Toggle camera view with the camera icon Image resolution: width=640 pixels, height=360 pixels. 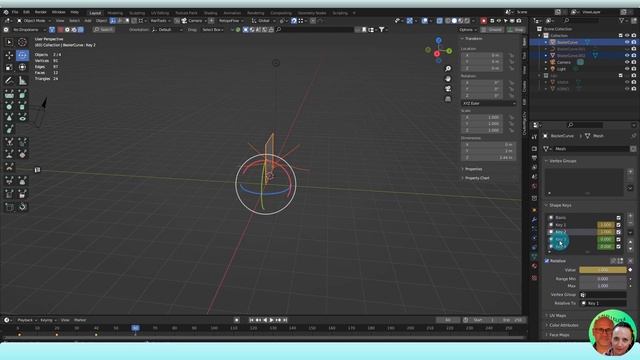(x=448, y=89)
